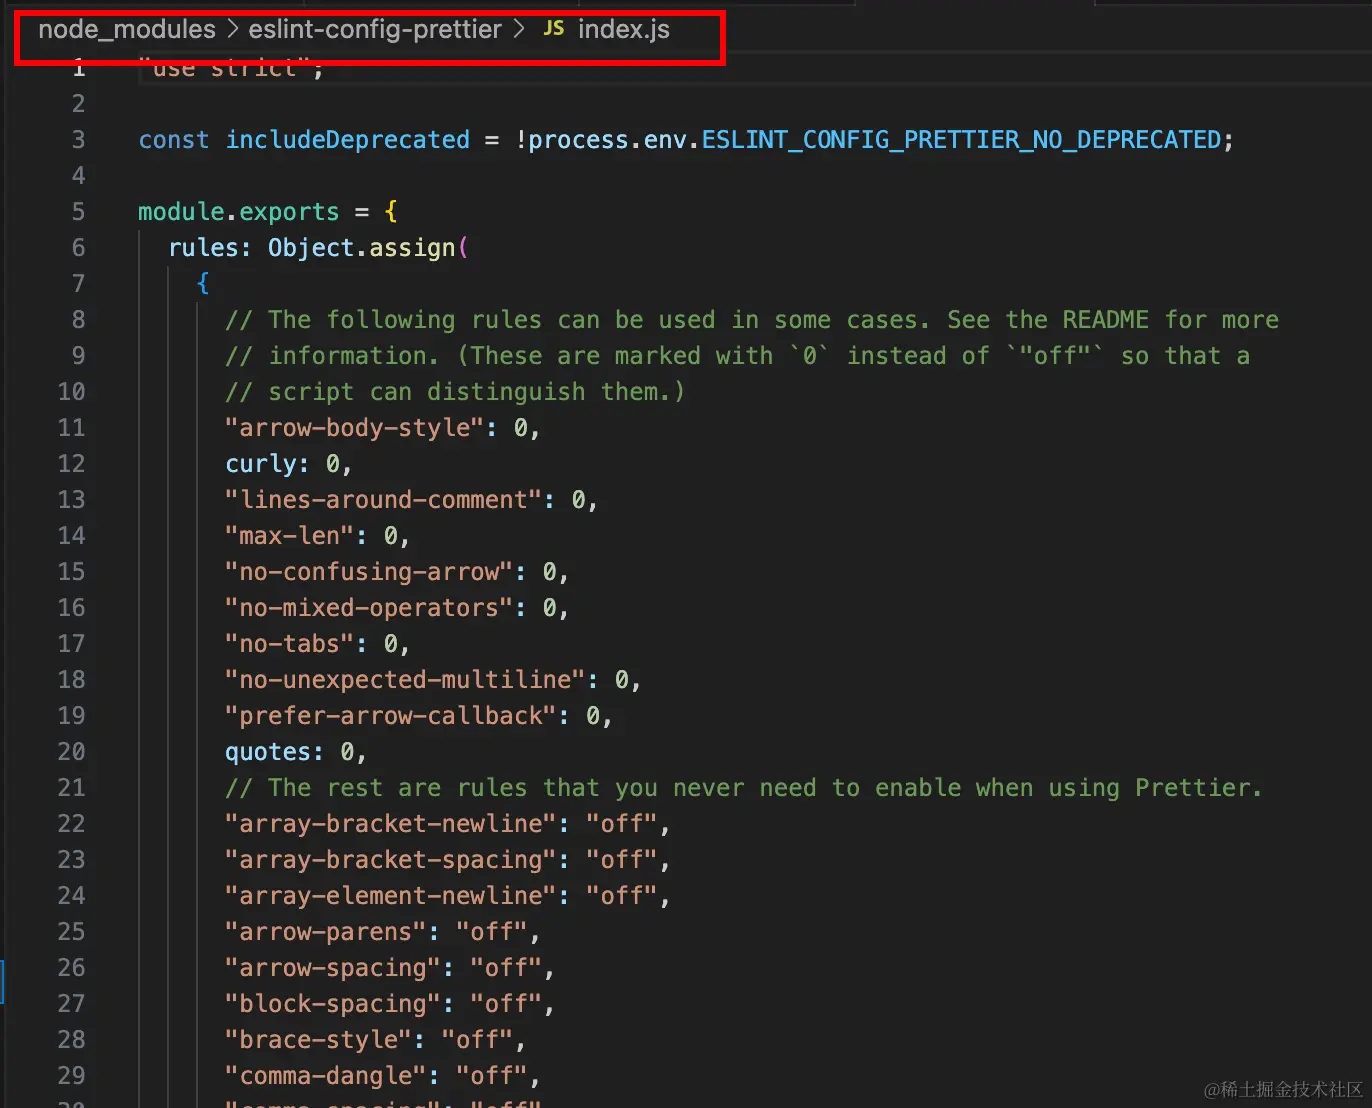Click JS file icon in breadcrumb
1372x1108 pixels.
click(553, 29)
